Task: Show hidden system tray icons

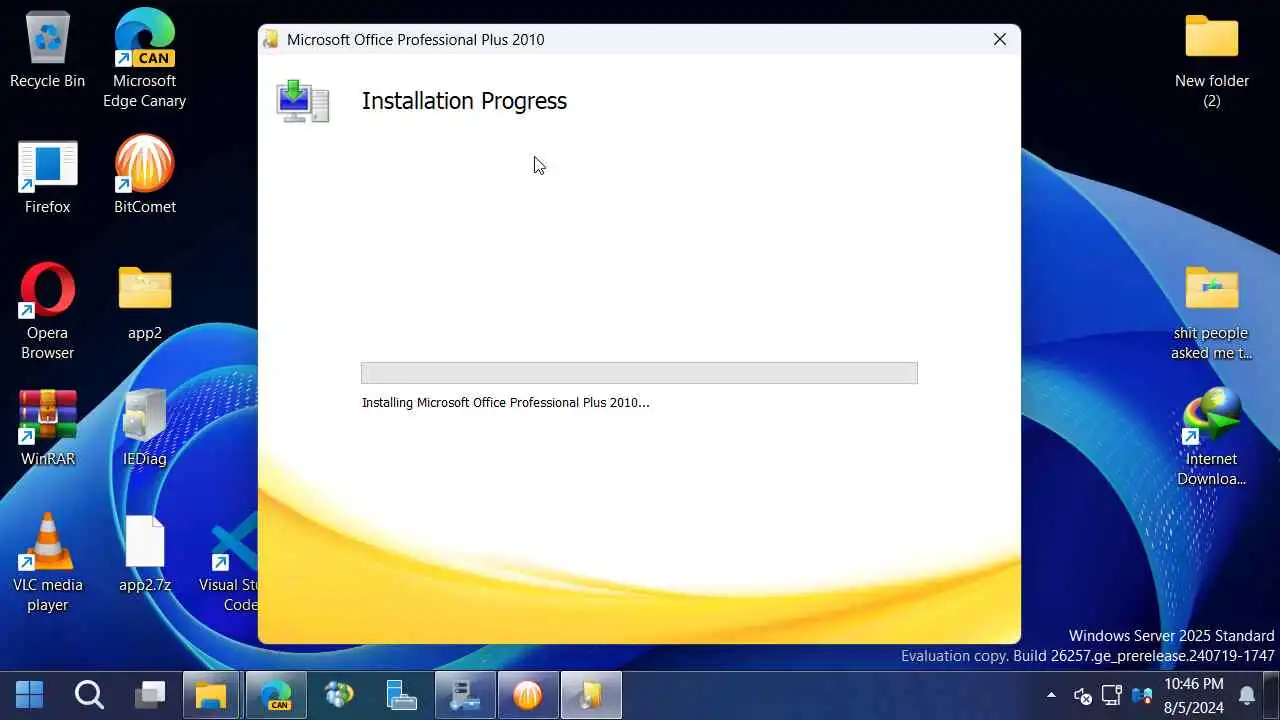Action: coord(1051,695)
